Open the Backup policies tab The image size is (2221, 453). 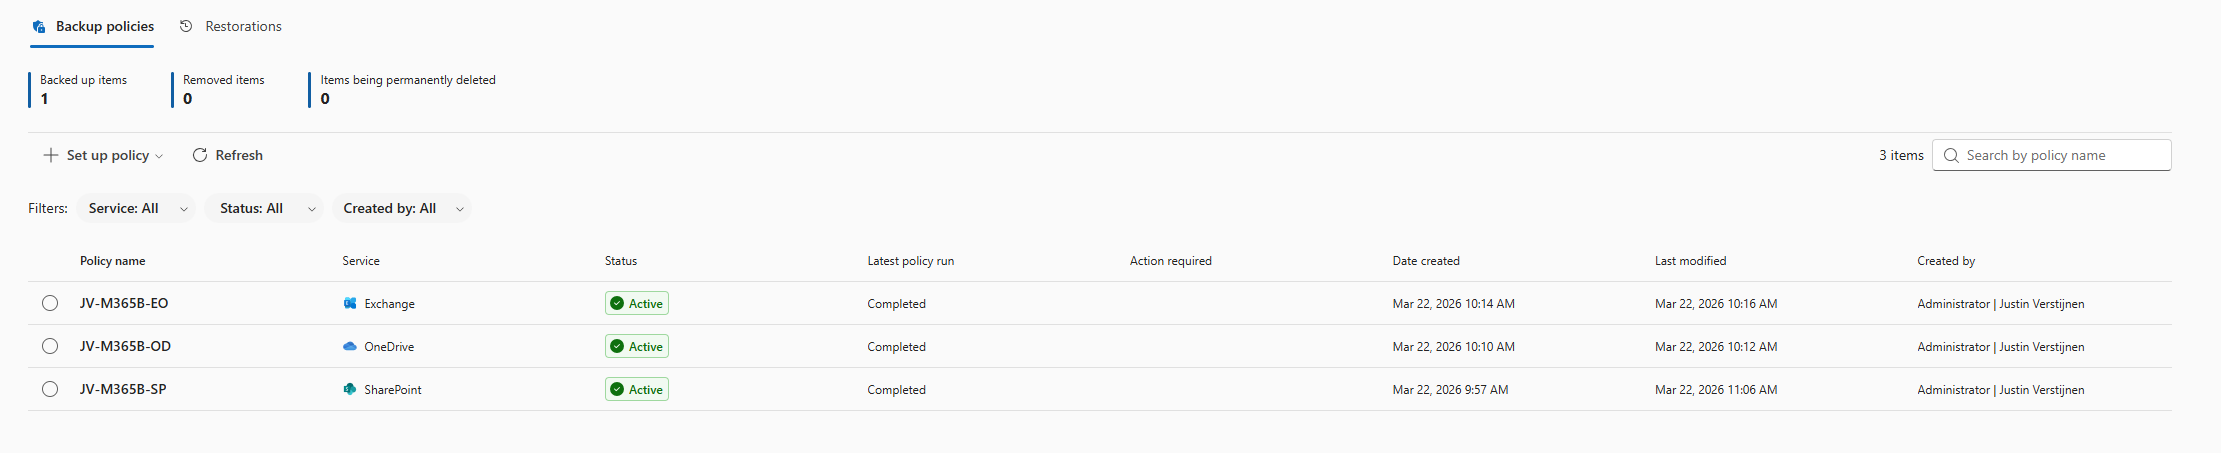[x=105, y=26]
